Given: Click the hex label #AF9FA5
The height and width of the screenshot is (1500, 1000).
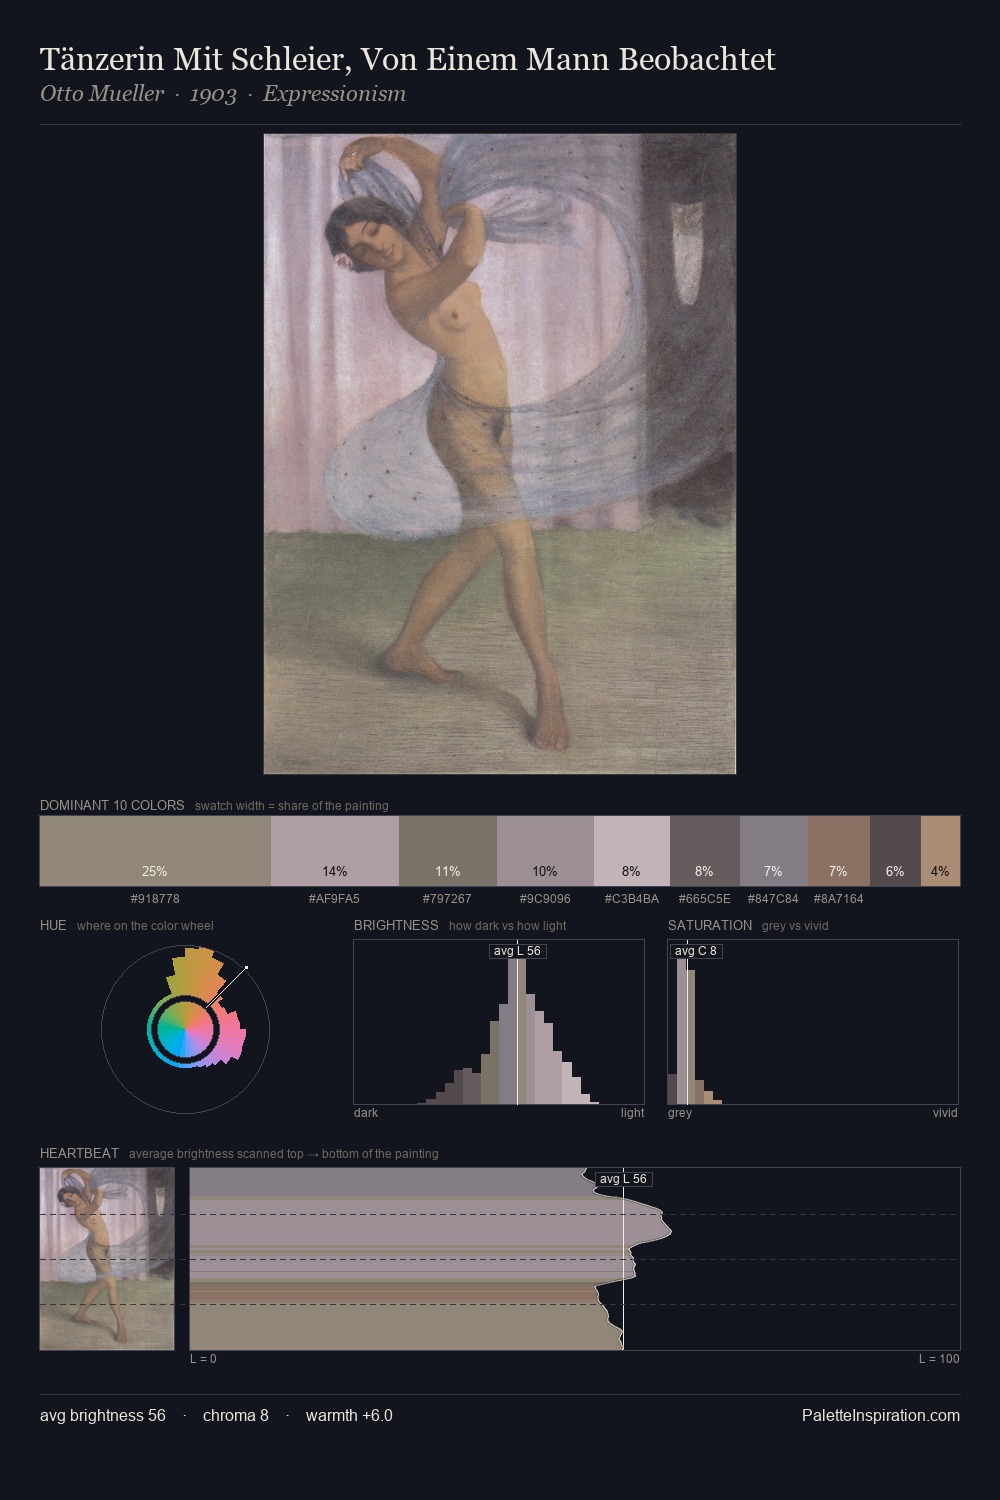Looking at the screenshot, I should (x=334, y=899).
